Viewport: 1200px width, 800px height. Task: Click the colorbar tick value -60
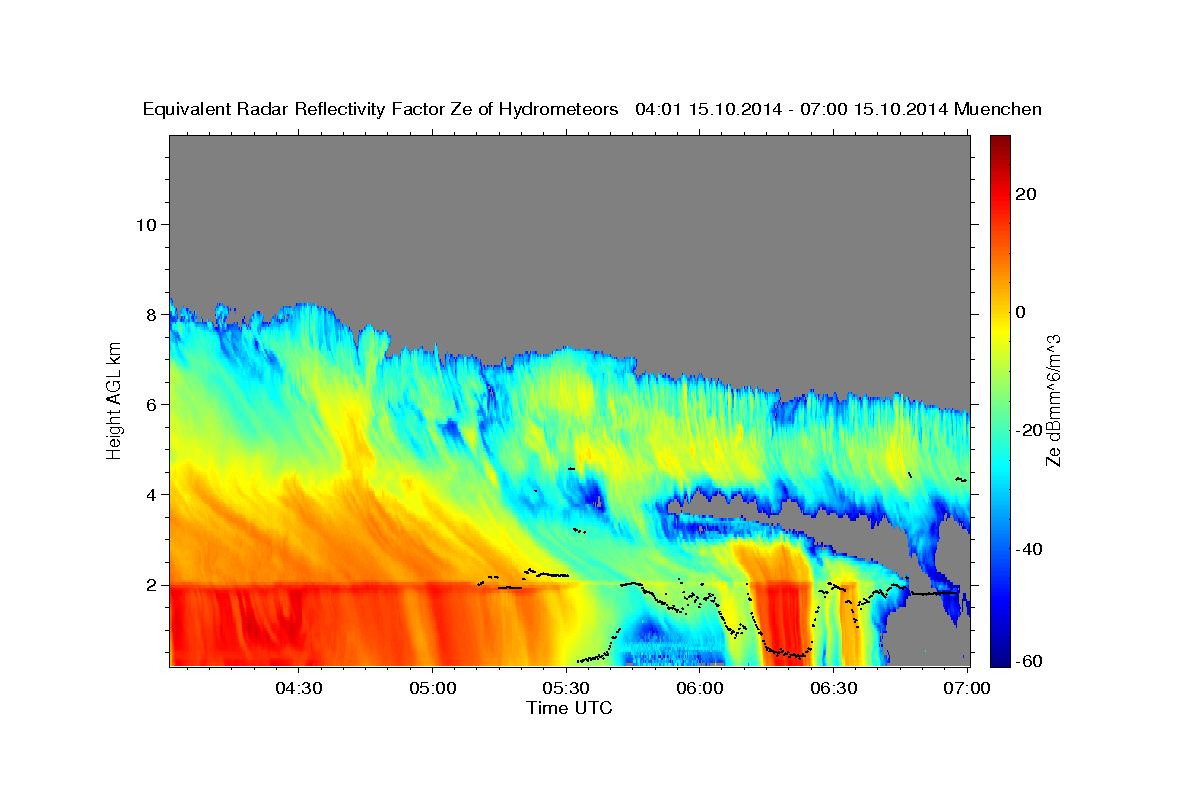click(x=1029, y=660)
